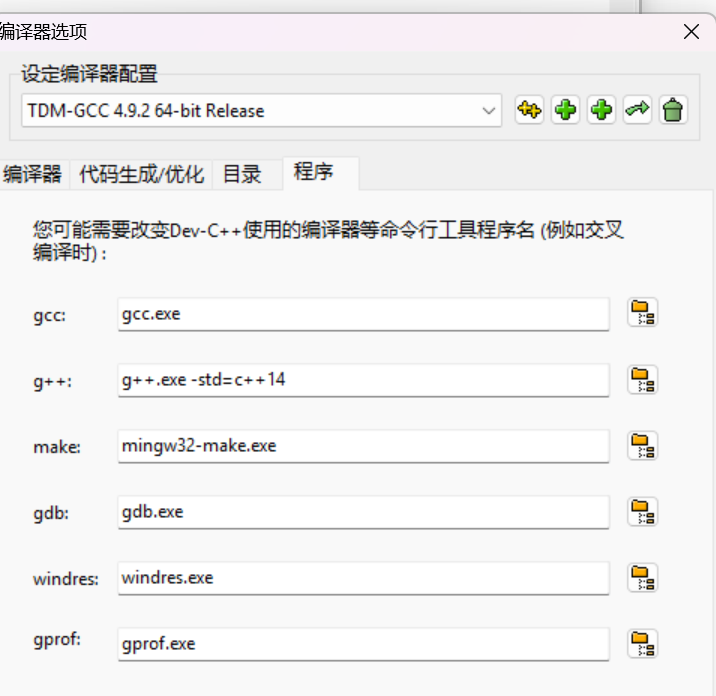The image size is (716, 696).
Task: Select the 程序 tab
Action: tap(321, 173)
